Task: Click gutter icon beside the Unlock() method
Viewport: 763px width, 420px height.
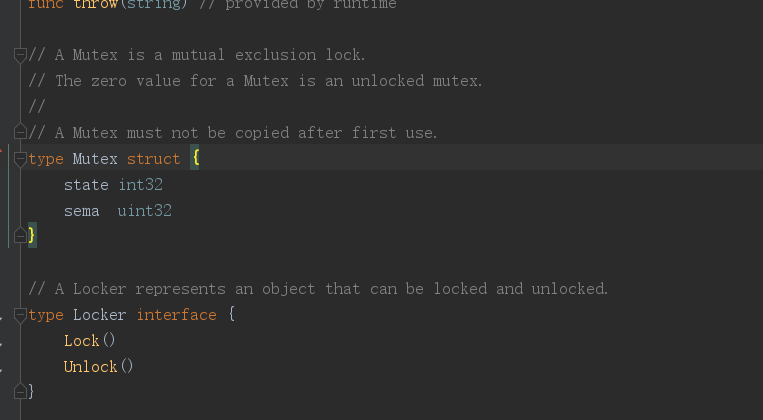Action: click(2, 367)
